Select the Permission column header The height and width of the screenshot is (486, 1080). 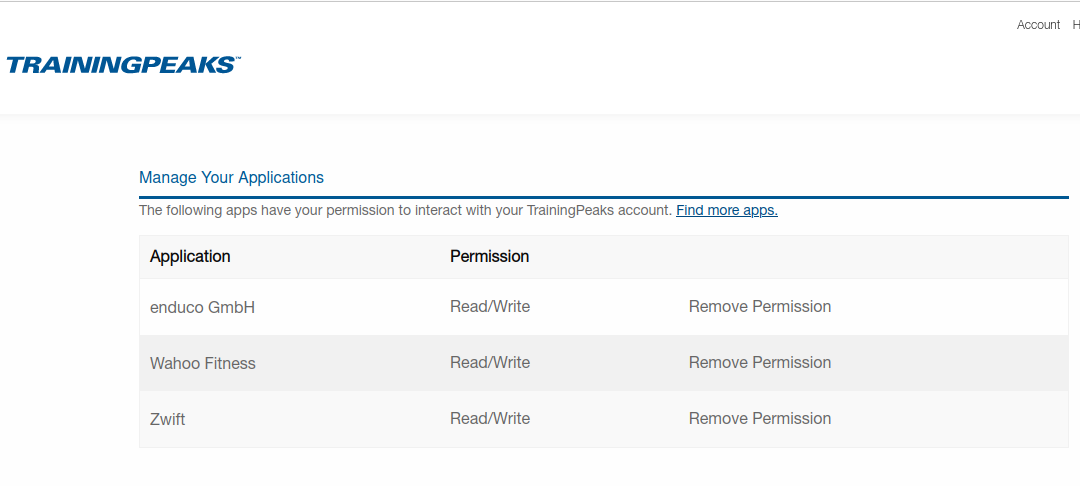tap(489, 257)
